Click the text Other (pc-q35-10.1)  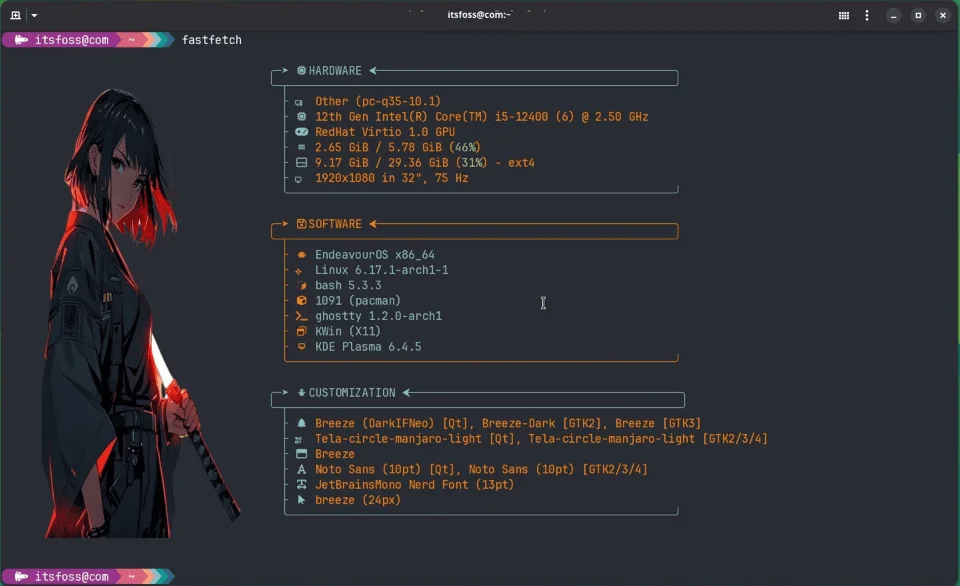pyautogui.click(x=378, y=101)
